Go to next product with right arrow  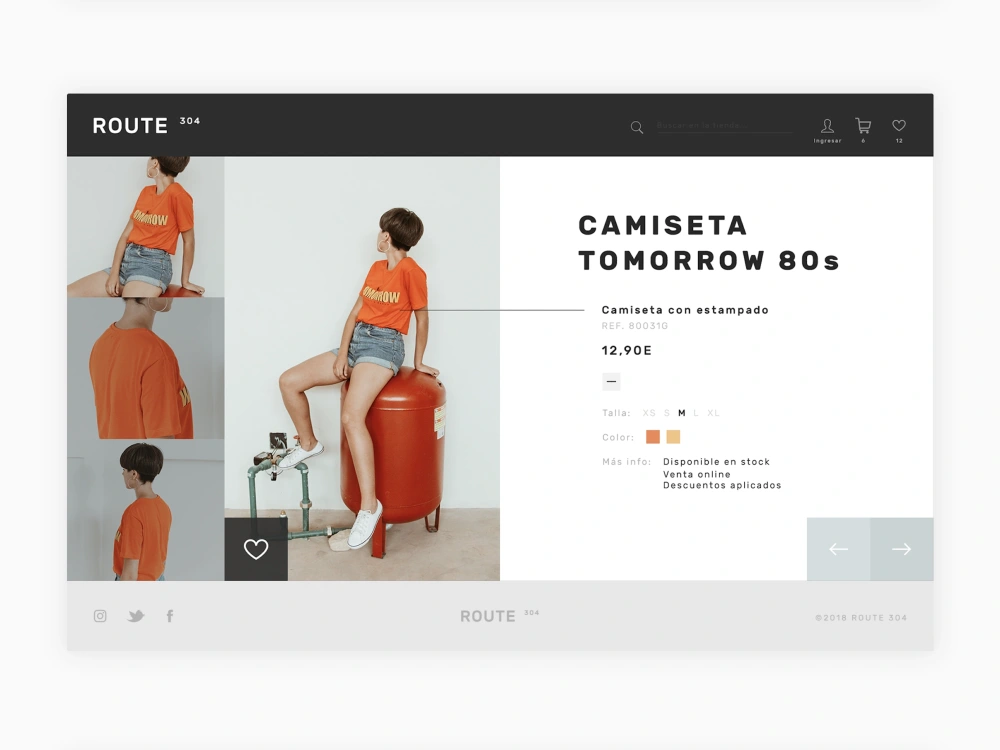point(902,549)
